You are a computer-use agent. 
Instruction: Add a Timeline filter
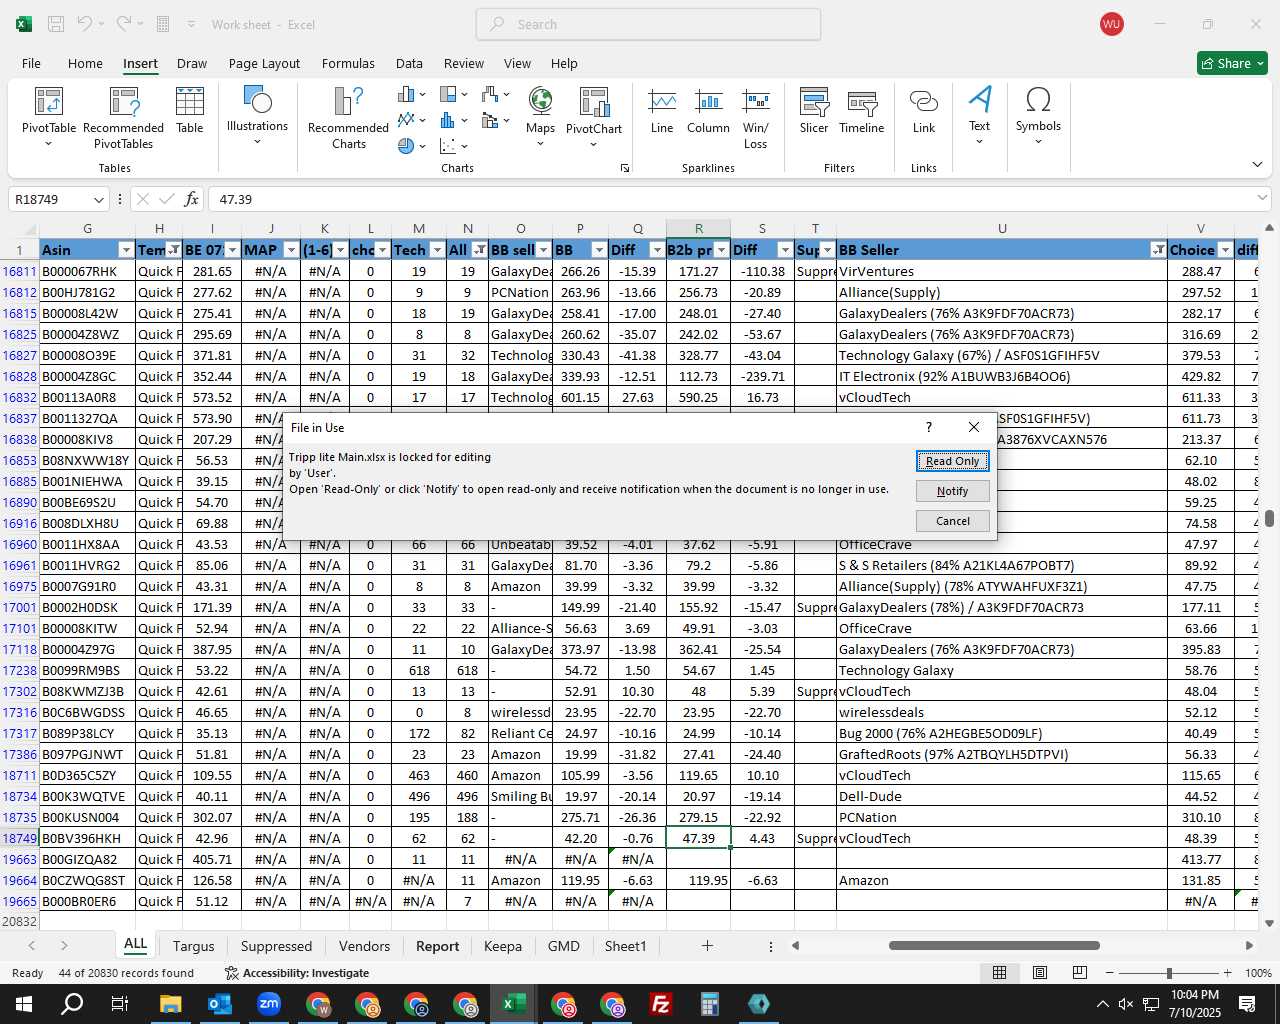click(x=862, y=111)
